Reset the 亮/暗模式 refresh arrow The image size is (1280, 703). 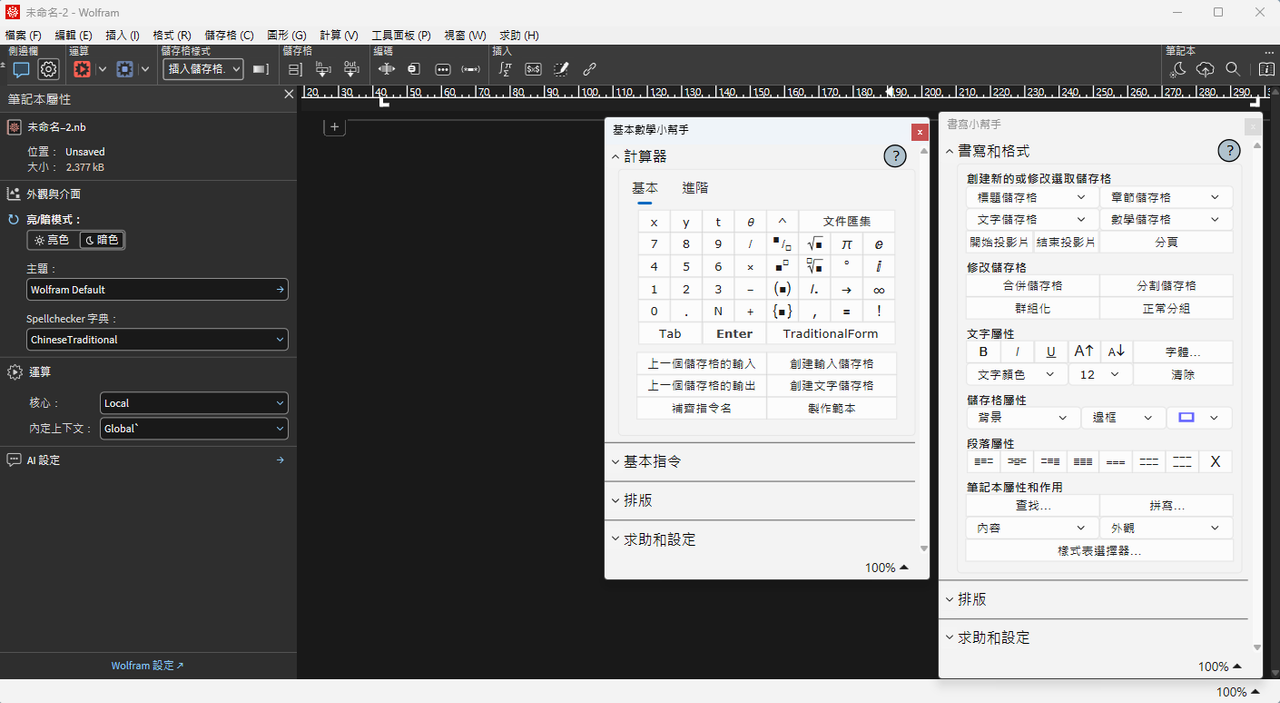click(14, 219)
